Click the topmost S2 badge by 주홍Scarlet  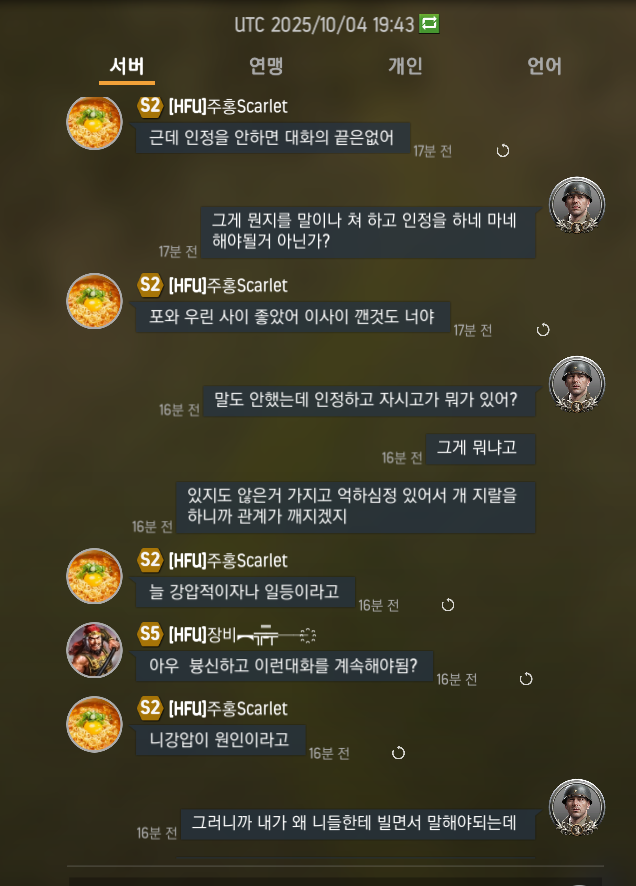[150, 106]
